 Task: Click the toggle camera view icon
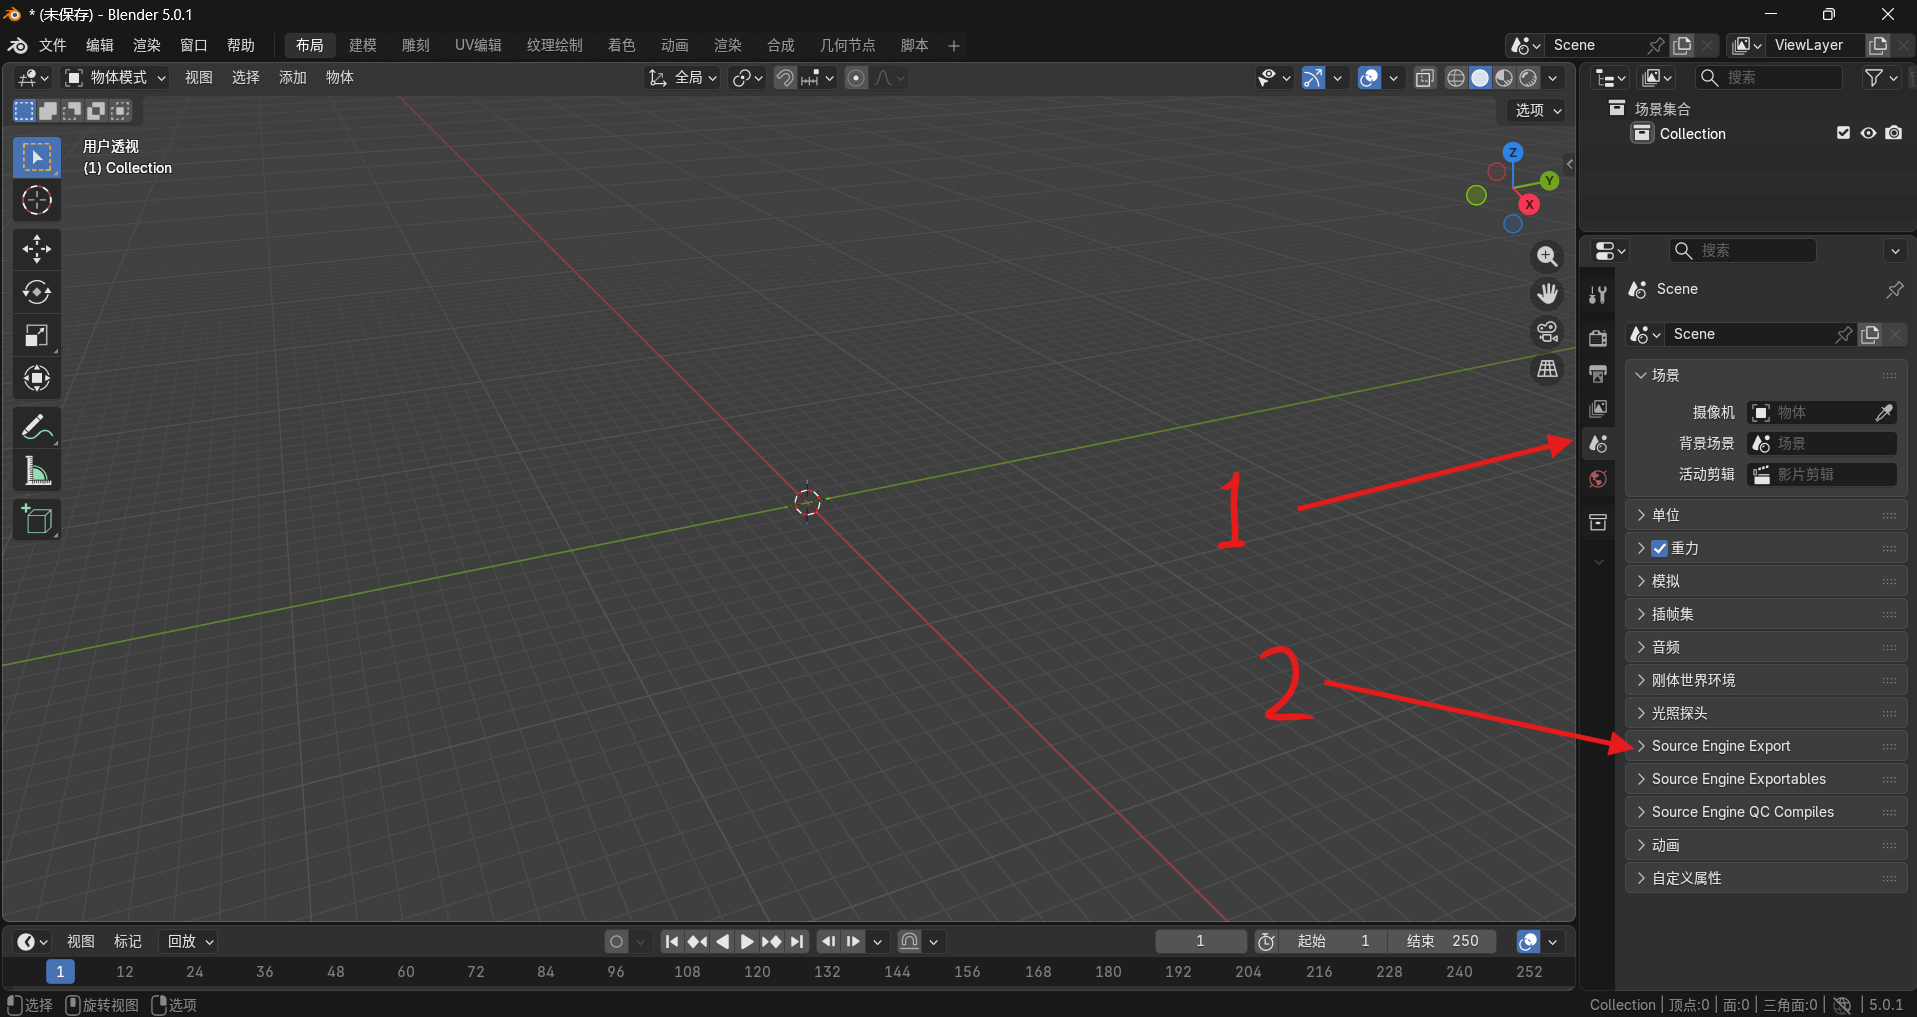1547,332
